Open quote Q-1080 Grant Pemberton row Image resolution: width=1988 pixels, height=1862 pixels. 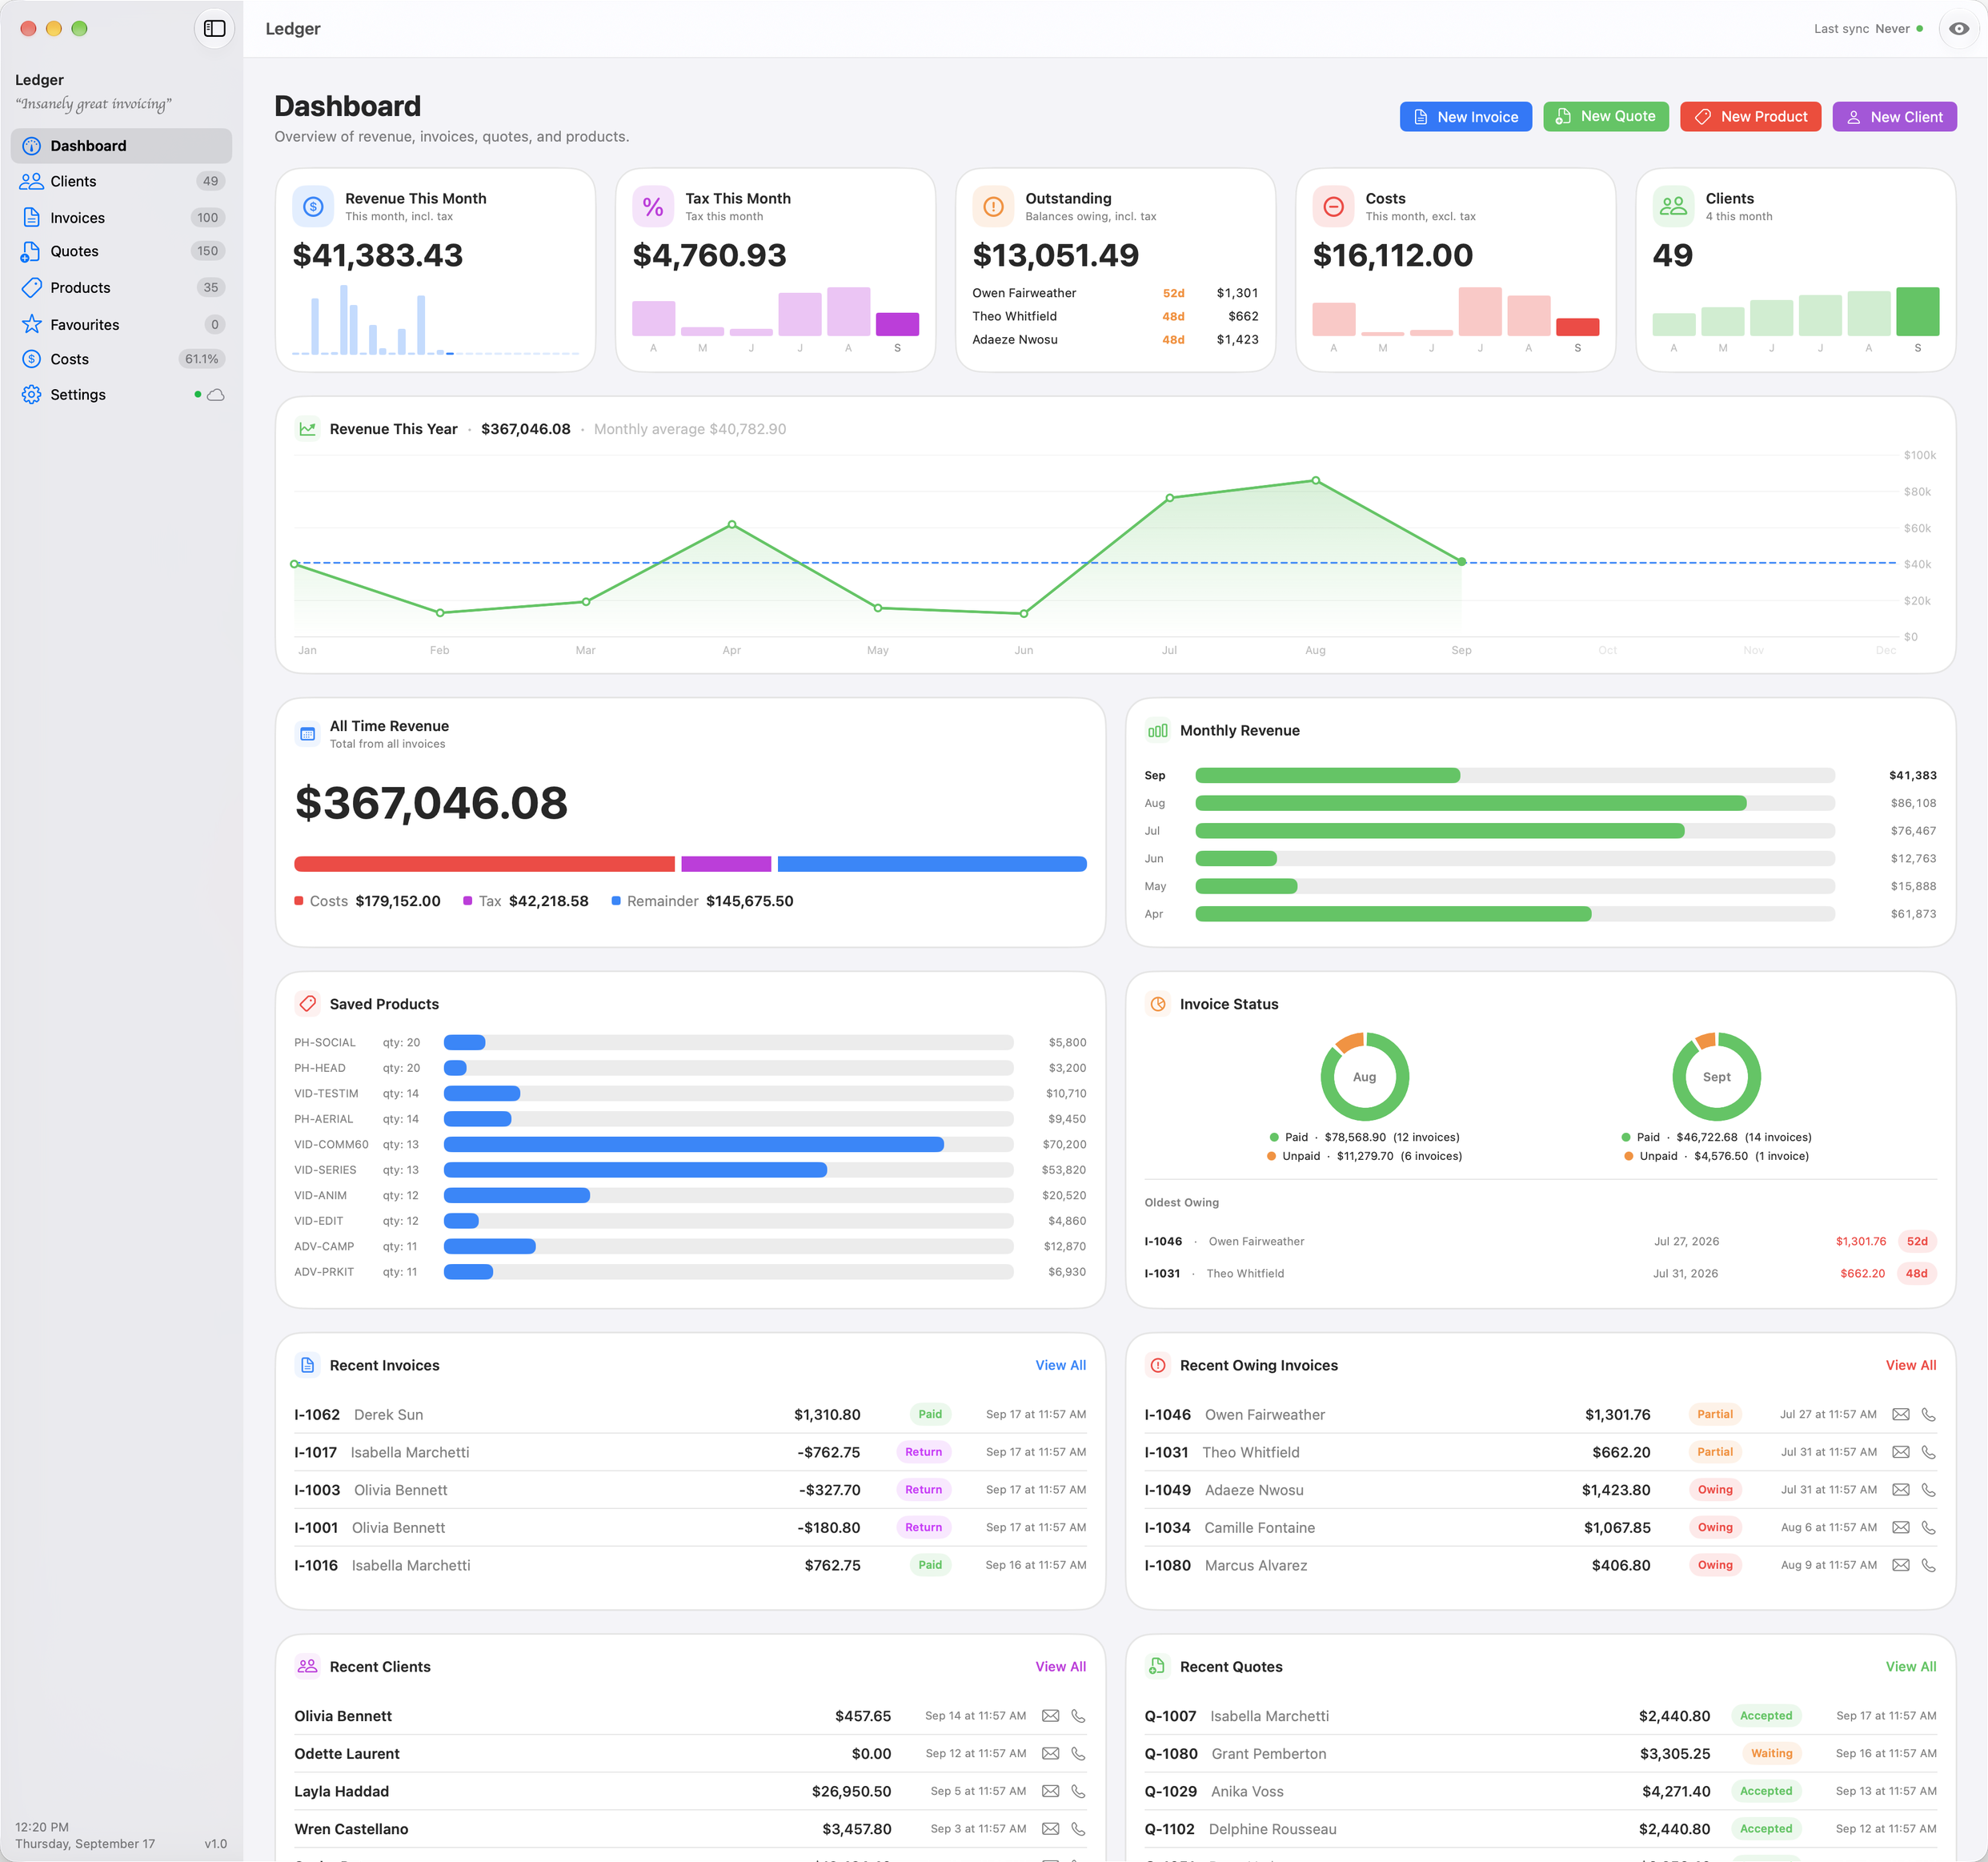tap(1540, 1754)
